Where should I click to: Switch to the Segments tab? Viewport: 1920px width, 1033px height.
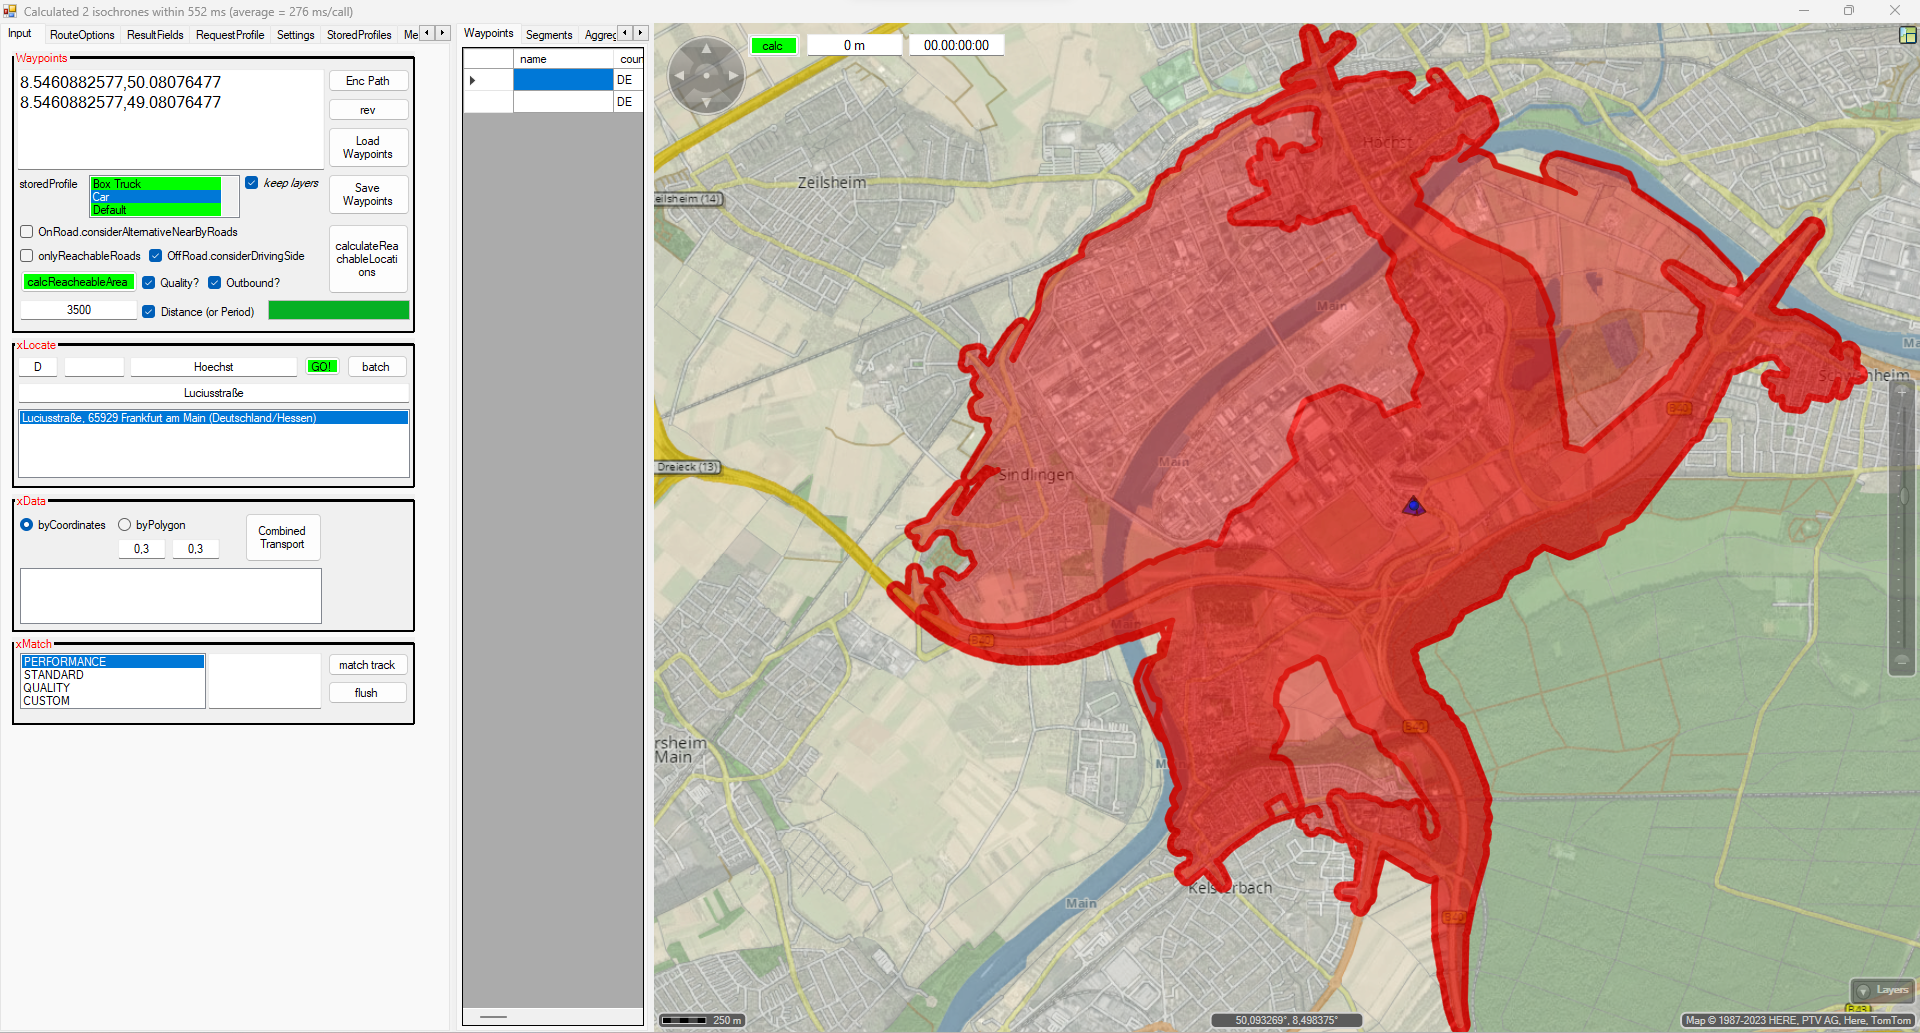(548, 35)
